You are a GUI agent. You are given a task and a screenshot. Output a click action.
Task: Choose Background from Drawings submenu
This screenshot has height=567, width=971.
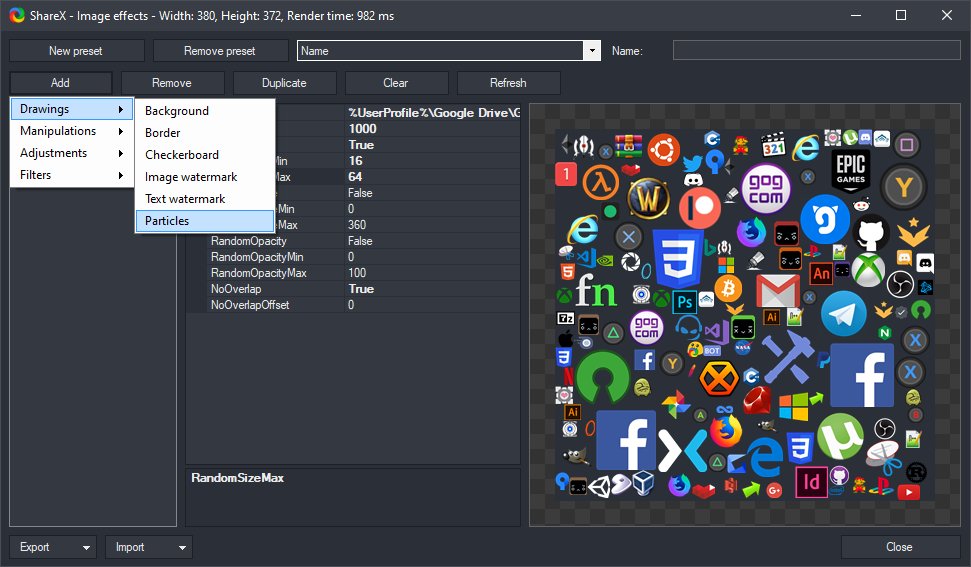(205, 111)
